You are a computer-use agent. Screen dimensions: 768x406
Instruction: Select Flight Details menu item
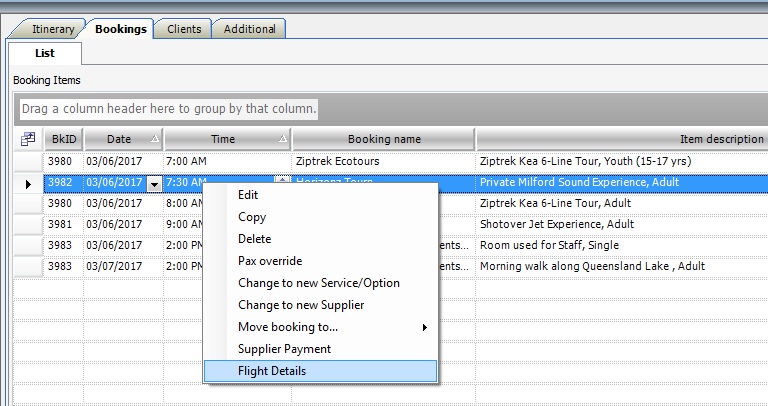[x=272, y=371]
